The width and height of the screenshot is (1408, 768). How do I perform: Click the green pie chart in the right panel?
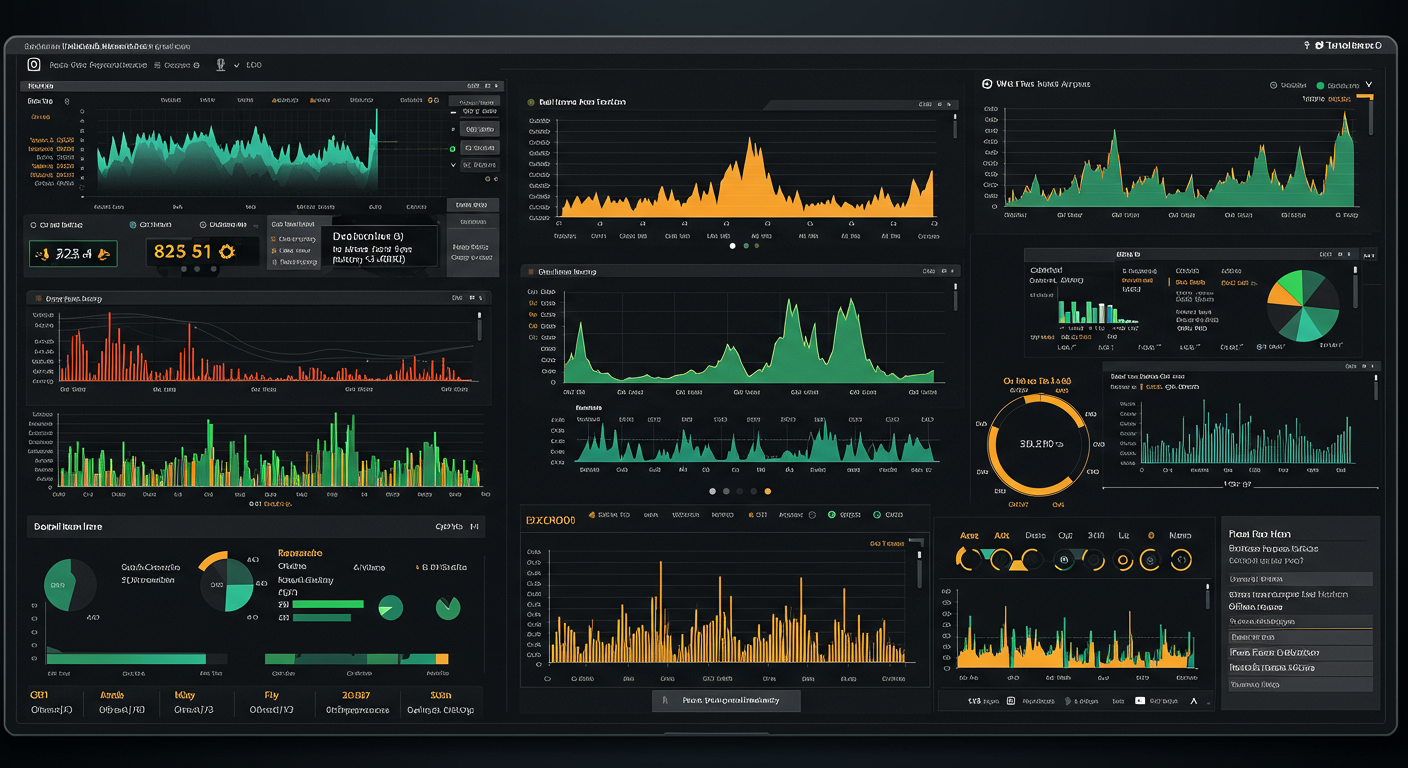(1303, 303)
